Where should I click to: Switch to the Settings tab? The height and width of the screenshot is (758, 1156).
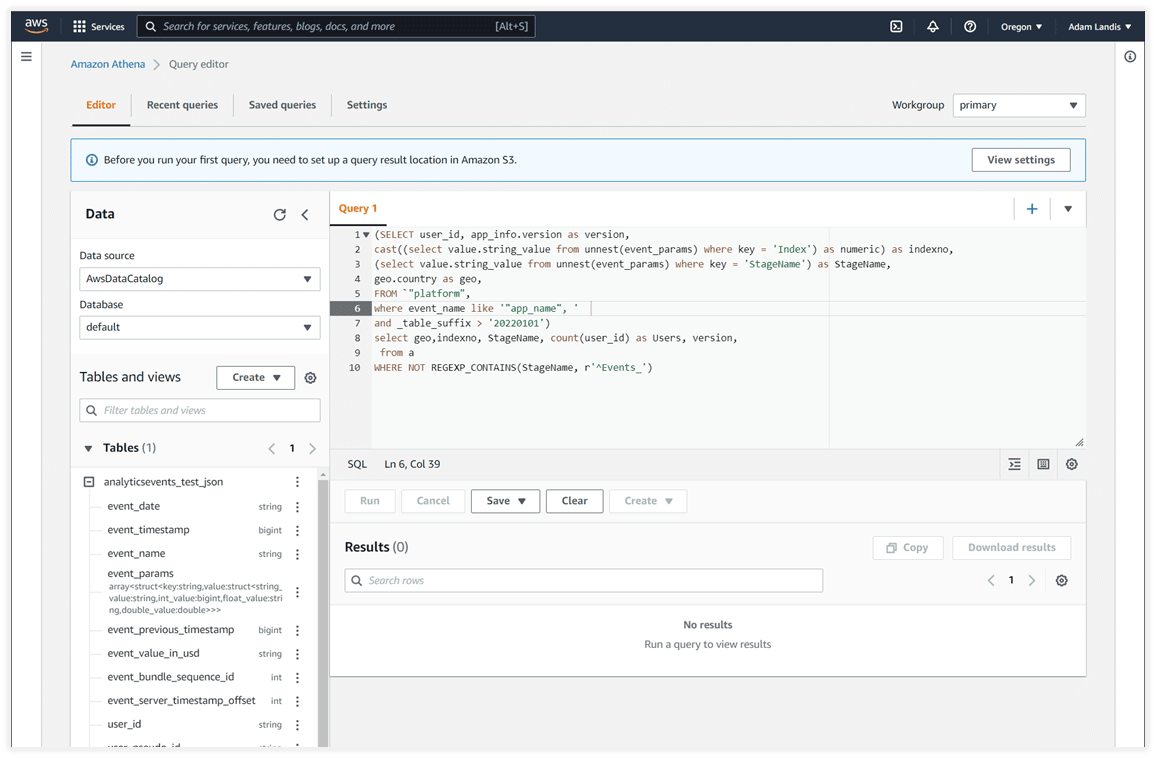[367, 105]
